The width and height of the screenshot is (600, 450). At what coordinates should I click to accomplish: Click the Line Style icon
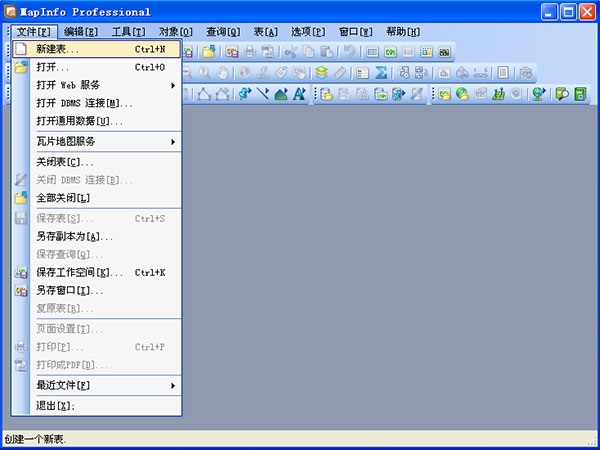tap(263, 94)
